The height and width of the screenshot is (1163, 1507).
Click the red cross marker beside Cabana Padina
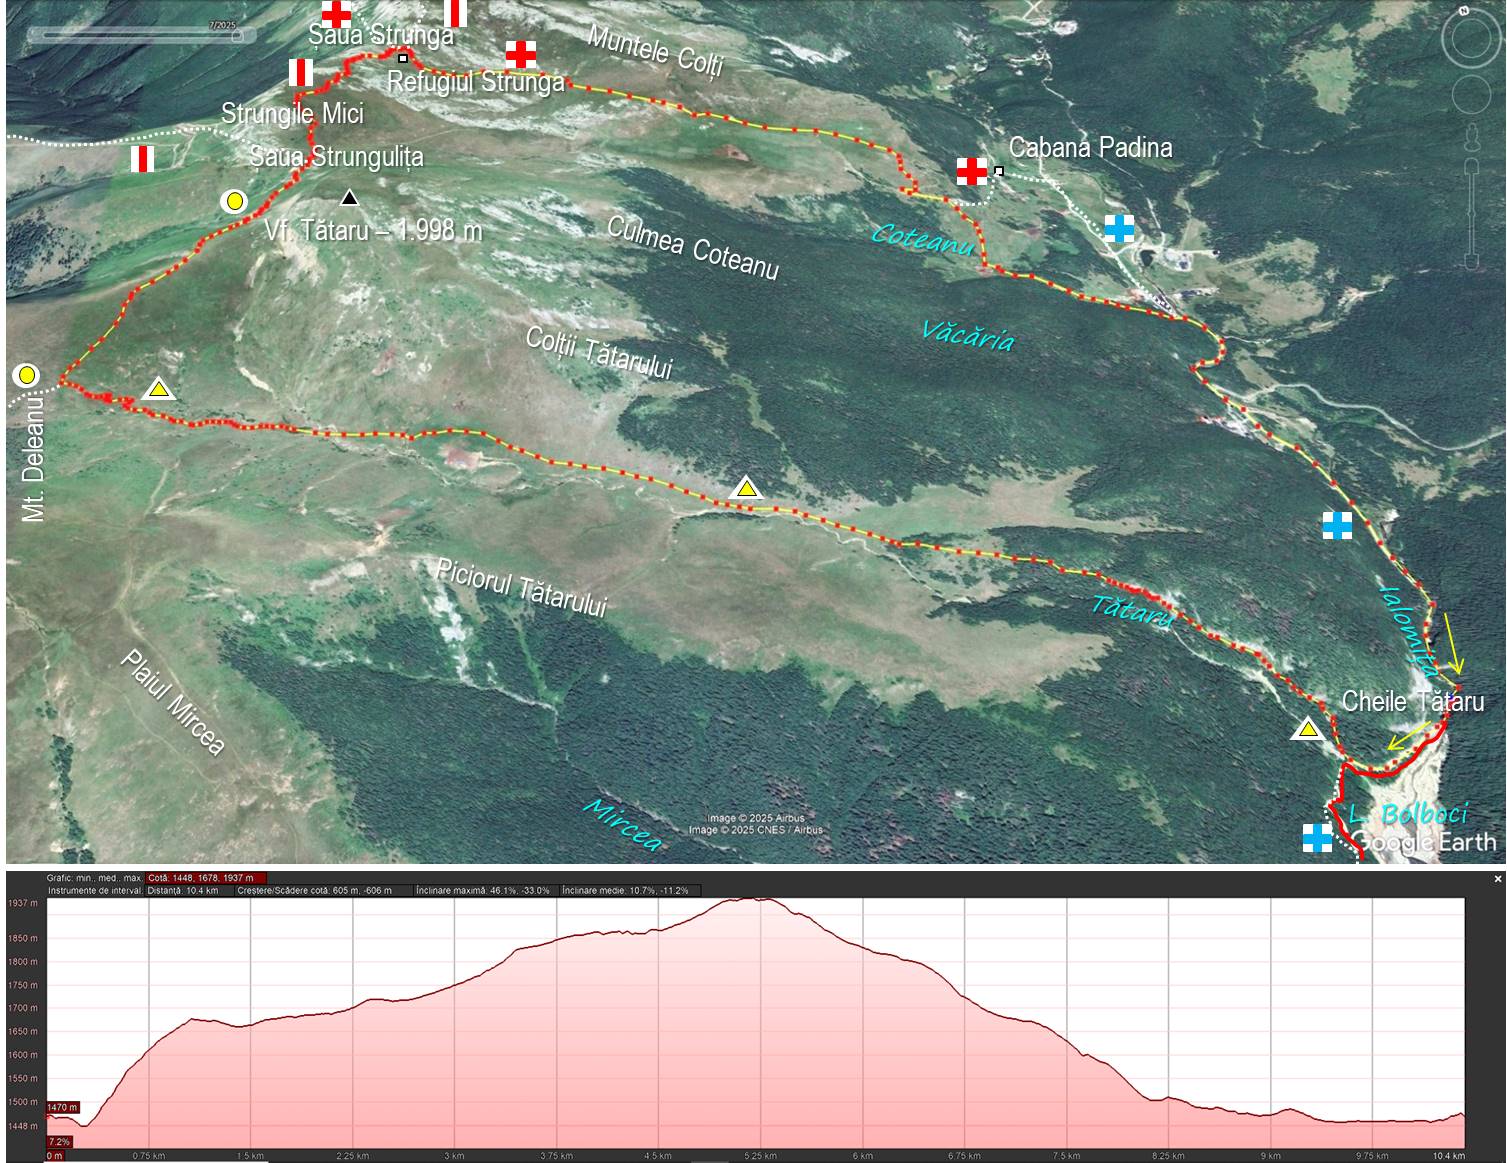(x=971, y=171)
